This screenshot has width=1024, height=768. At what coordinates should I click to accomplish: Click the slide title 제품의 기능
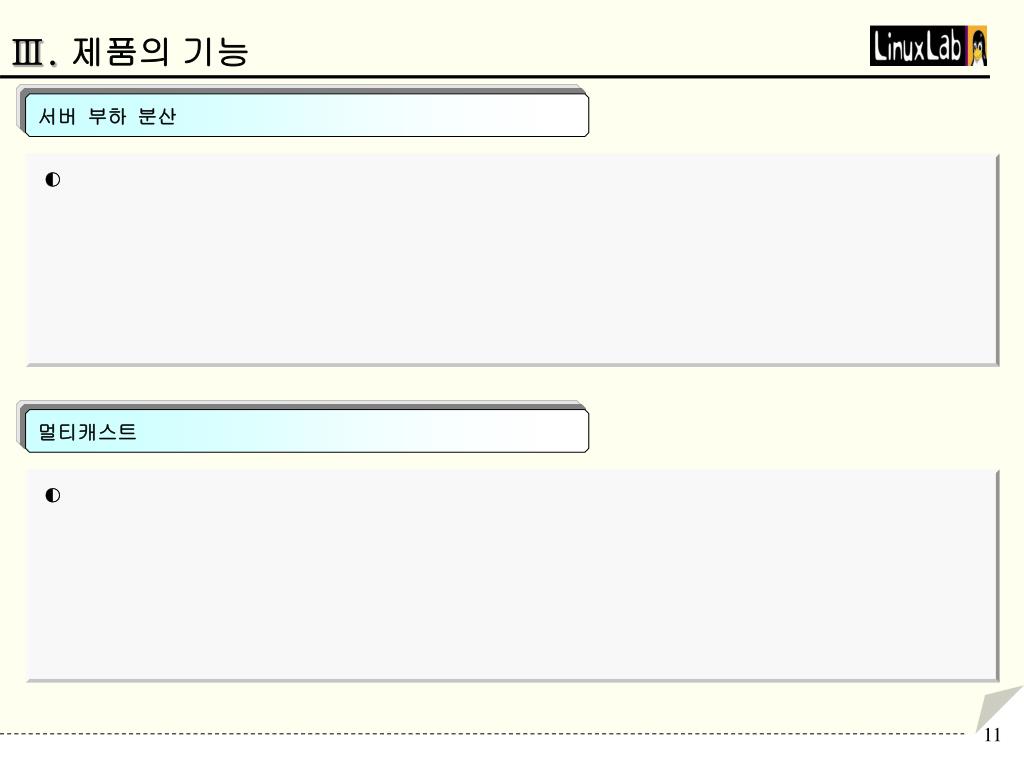pos(161,52)
